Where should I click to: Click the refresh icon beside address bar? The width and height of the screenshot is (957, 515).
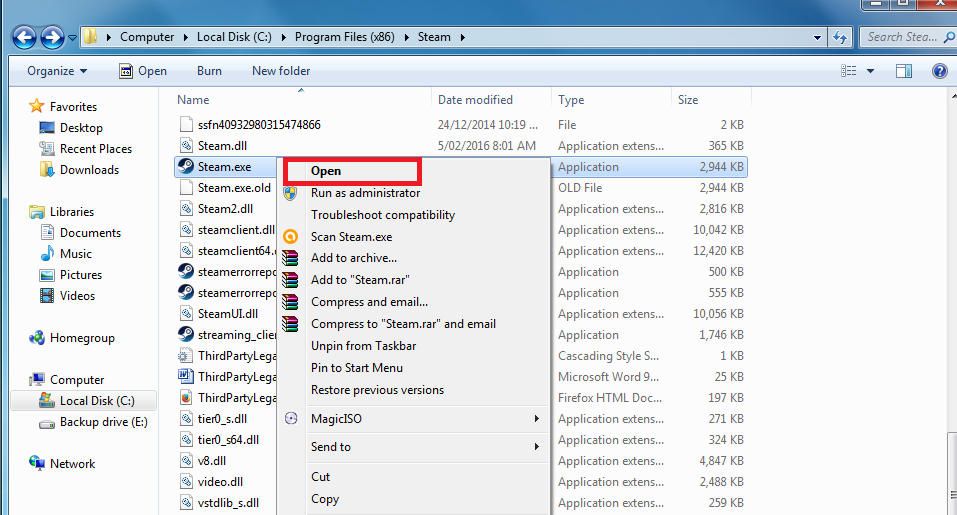pos(840,37)
